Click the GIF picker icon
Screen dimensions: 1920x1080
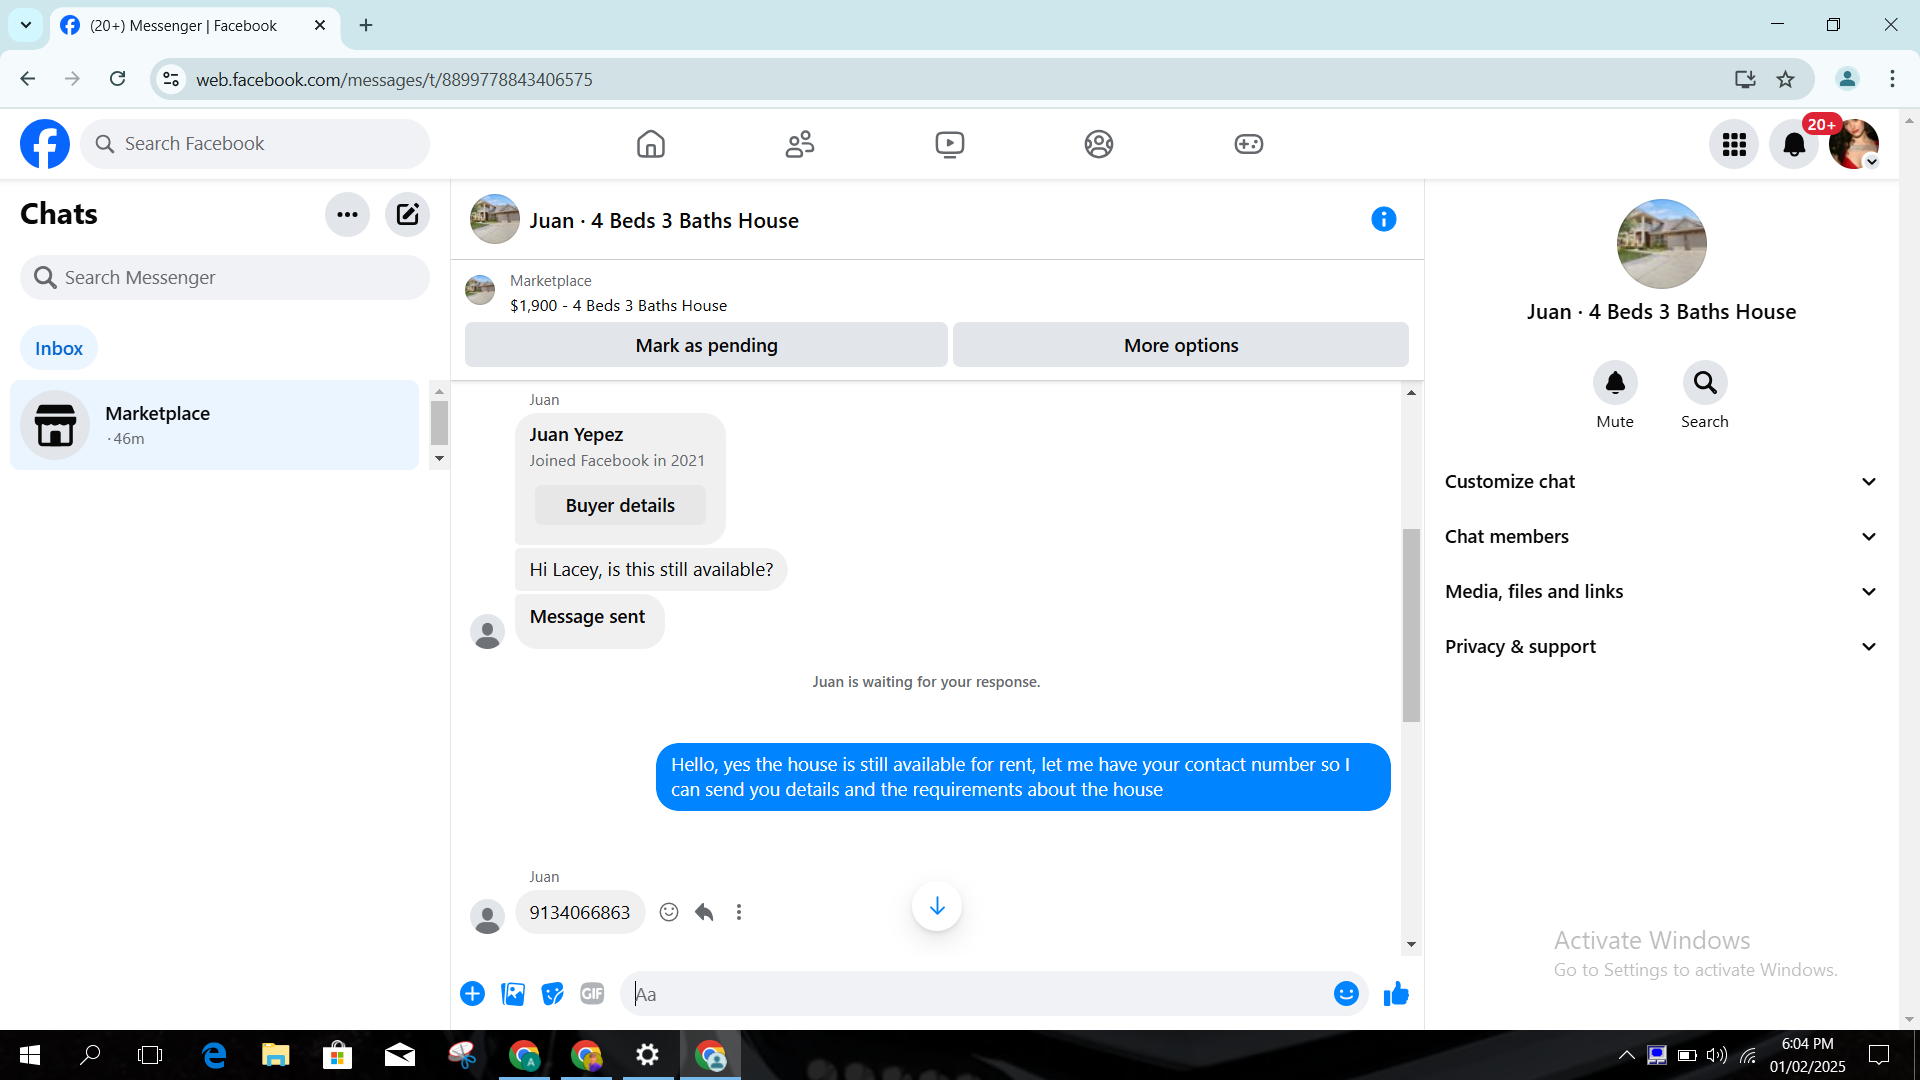(592, 994)
